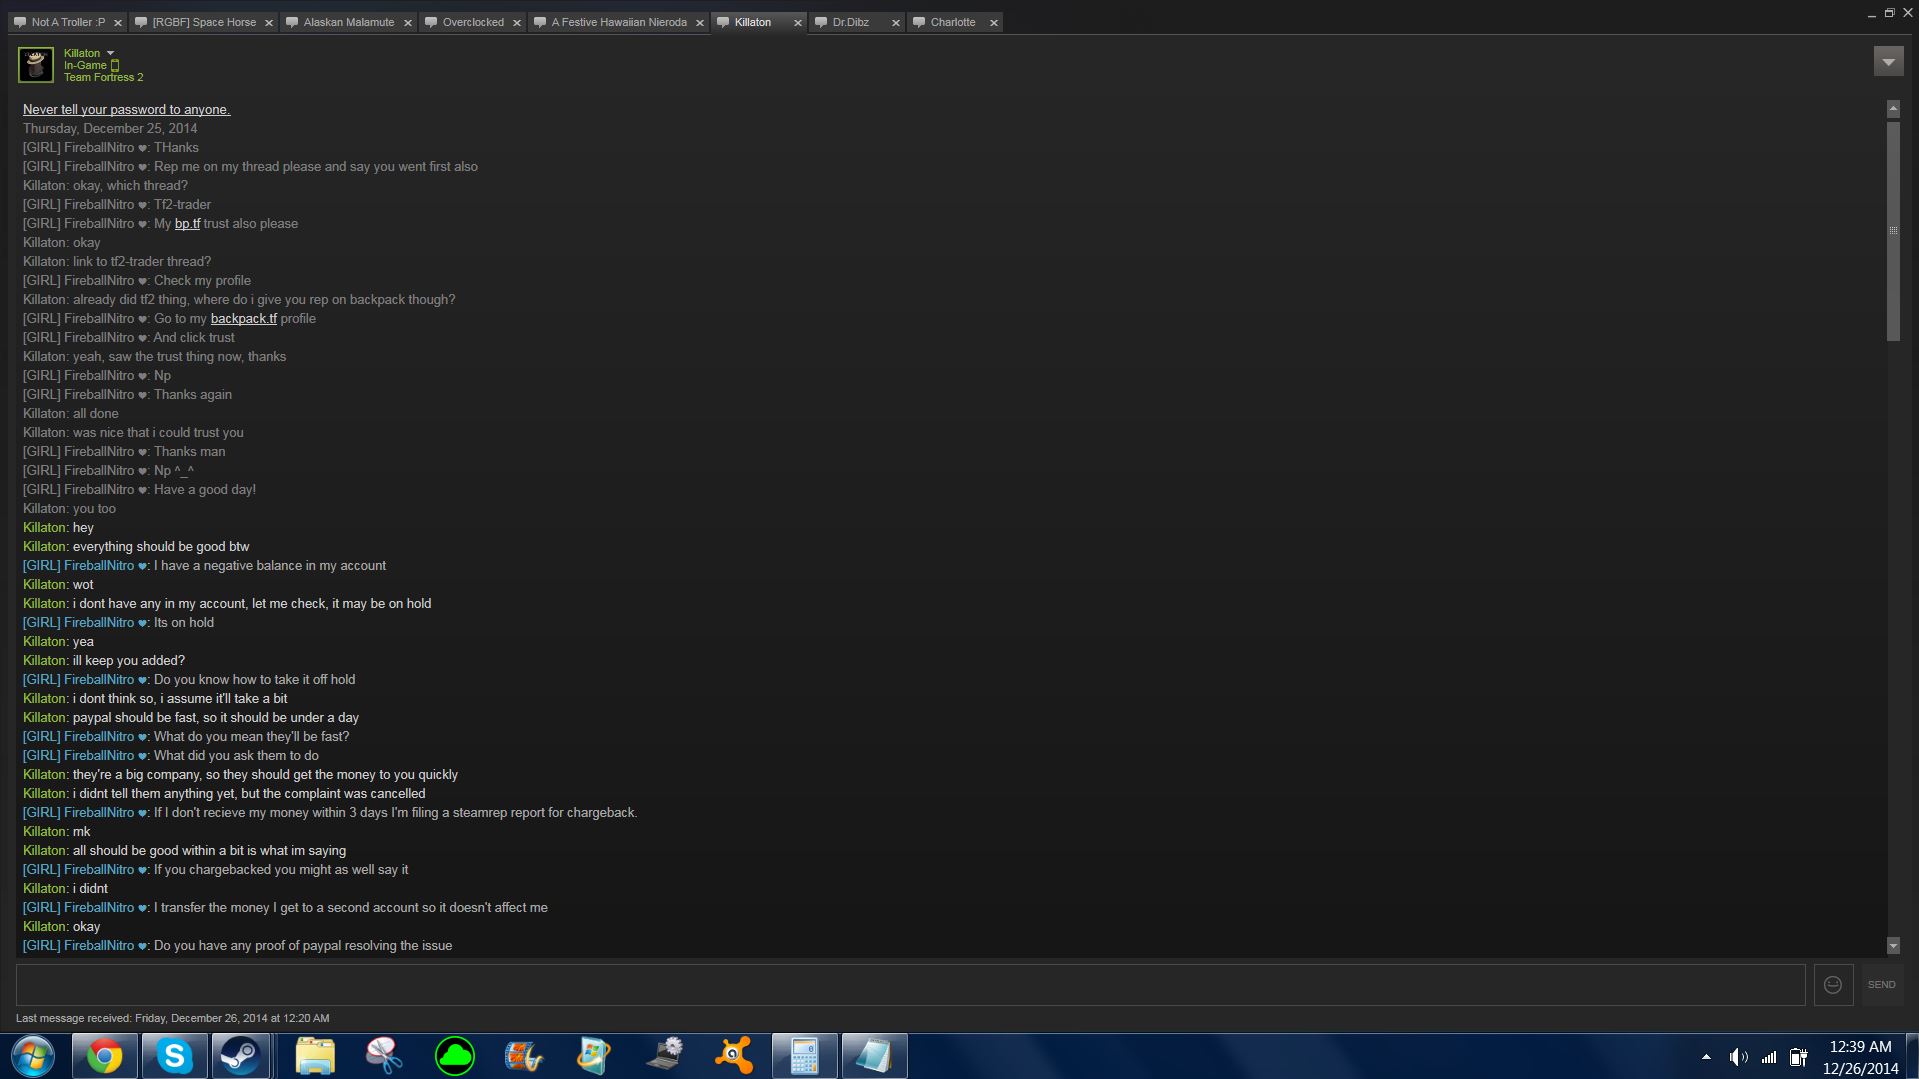Show hidden system tray icons
This screenshot has width=1919, height=1079.
1706,1057
